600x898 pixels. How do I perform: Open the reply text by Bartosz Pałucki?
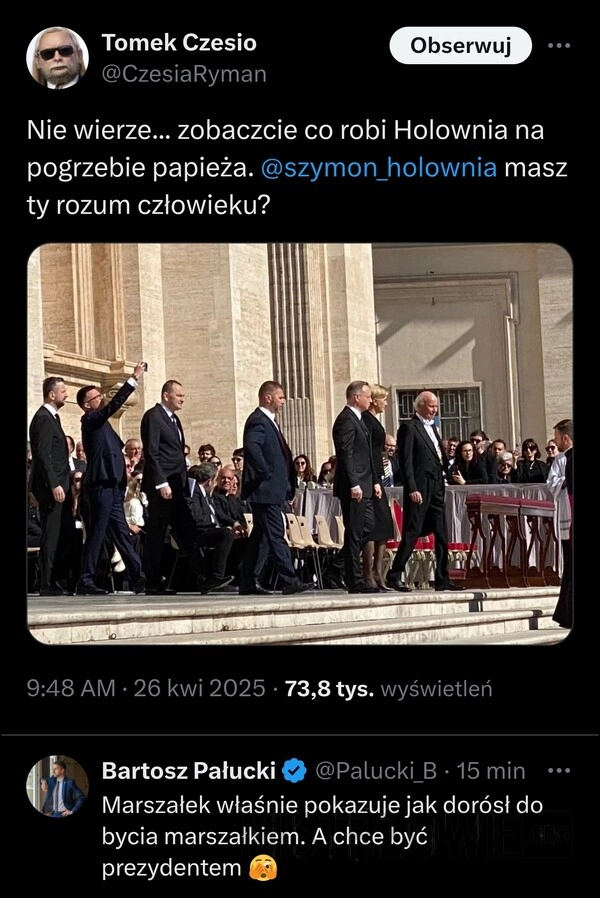click(x=322, y=837)
